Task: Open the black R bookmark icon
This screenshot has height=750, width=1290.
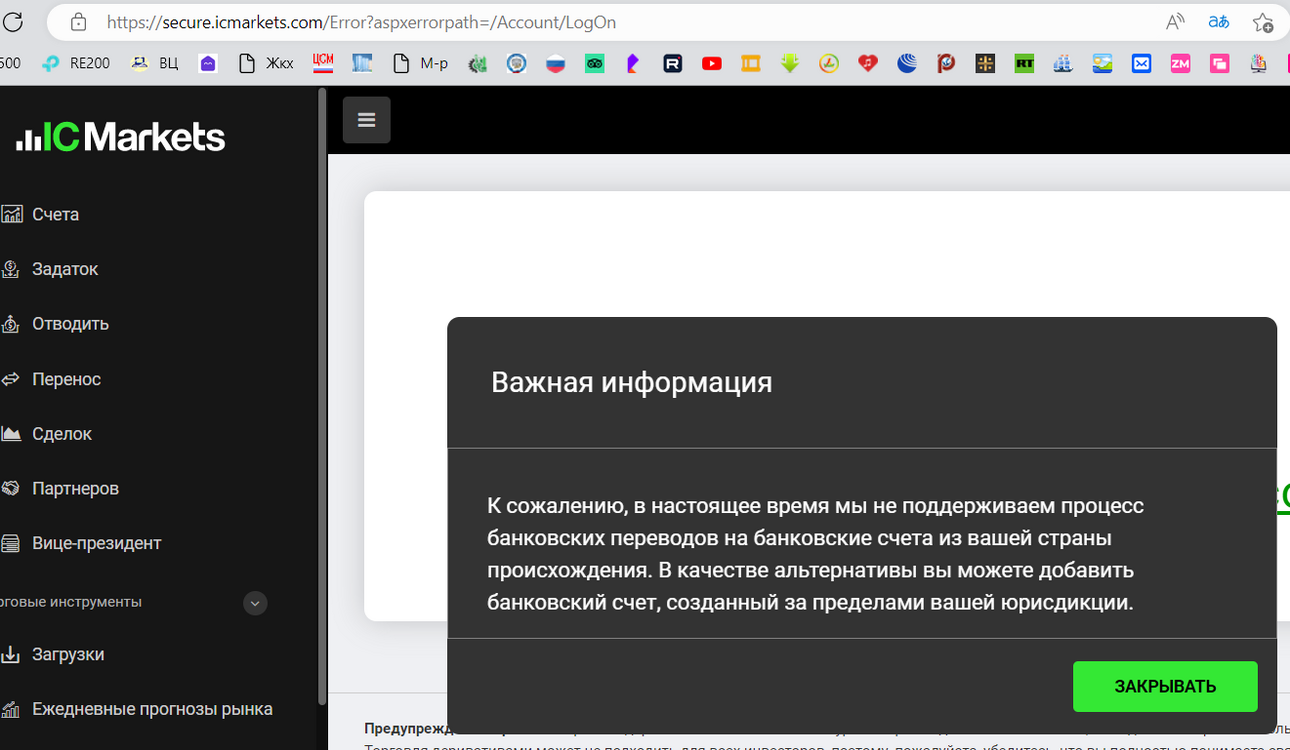Action: (673, 63)
